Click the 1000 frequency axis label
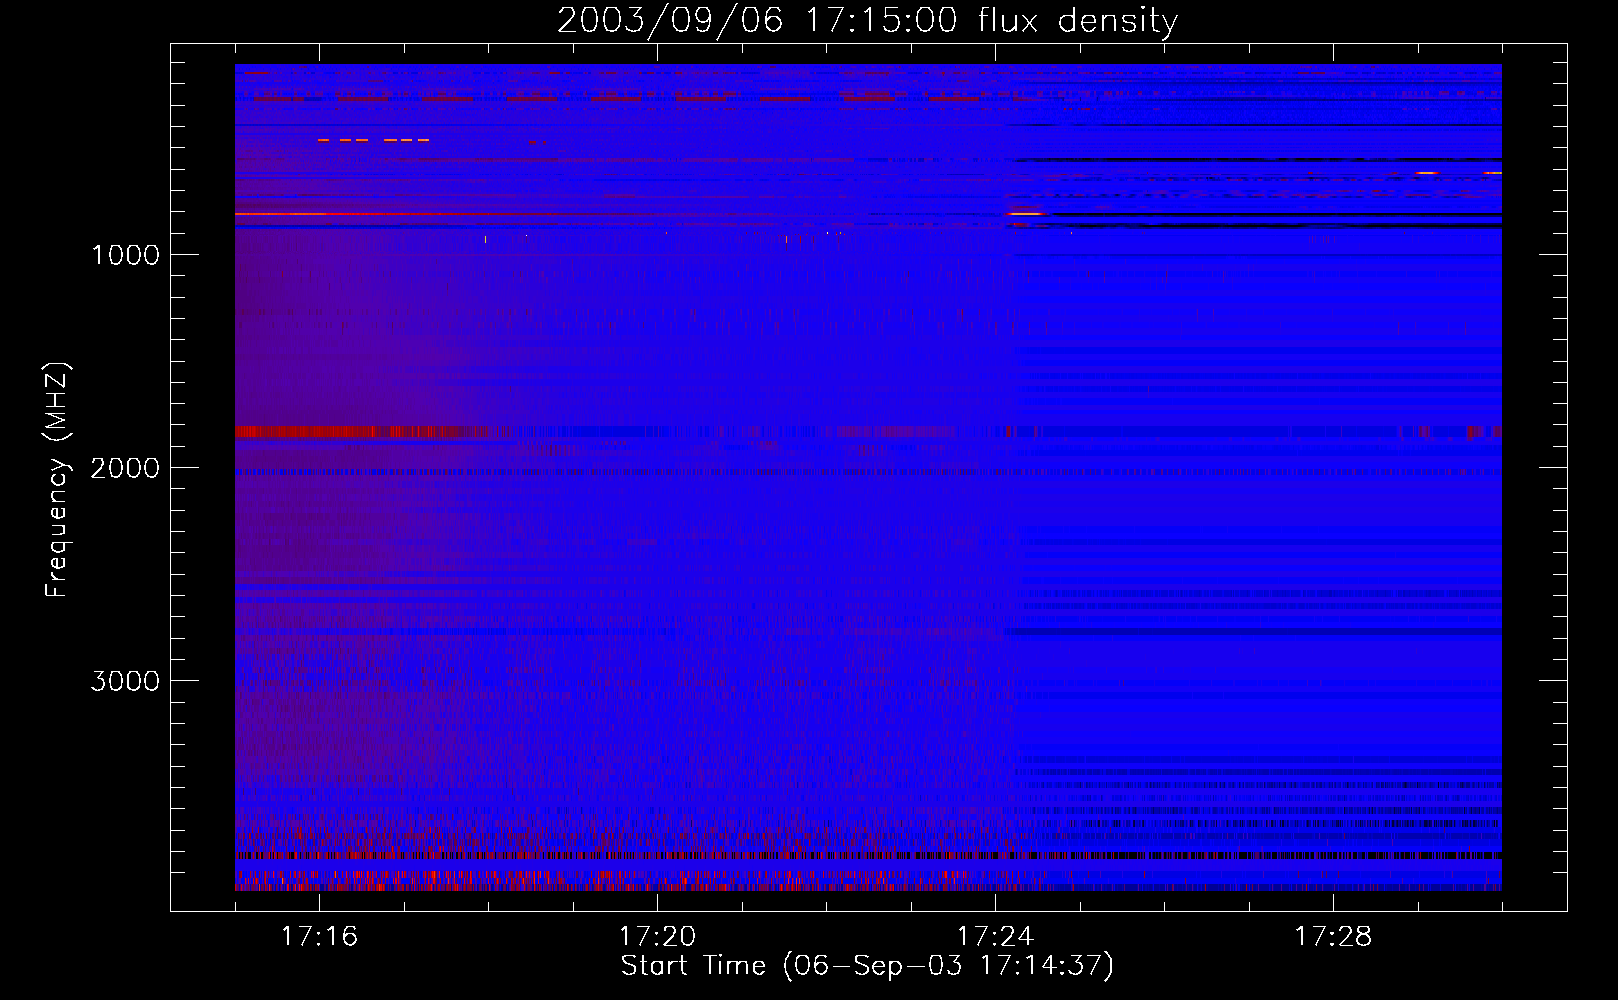 125,255
